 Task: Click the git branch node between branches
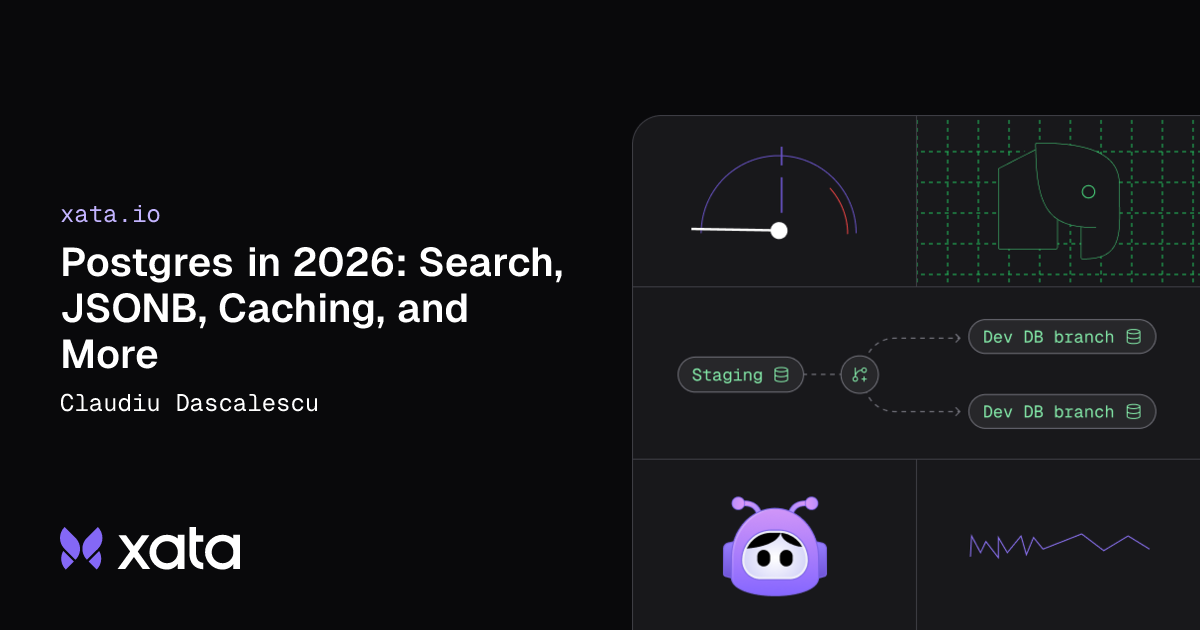(x=858, y=374)
